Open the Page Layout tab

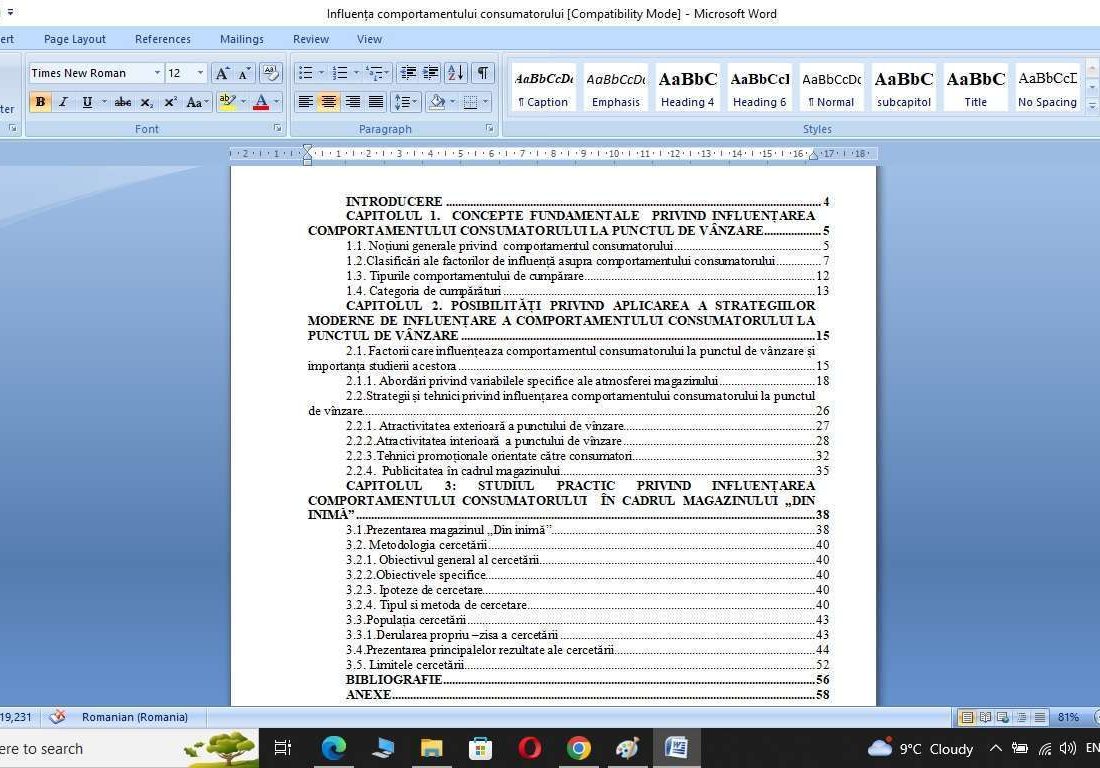tap(74, 39)
